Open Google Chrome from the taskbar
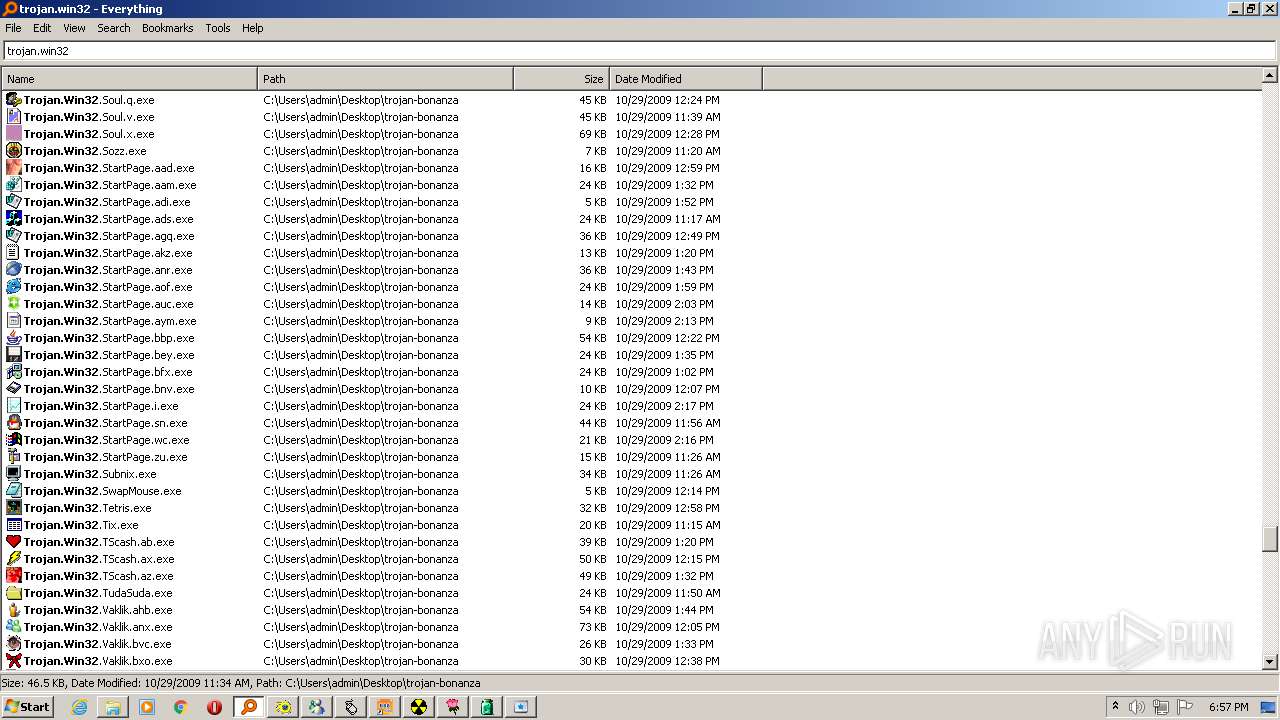The height and width of the screenshot is (720, 1280). [181, 707]
